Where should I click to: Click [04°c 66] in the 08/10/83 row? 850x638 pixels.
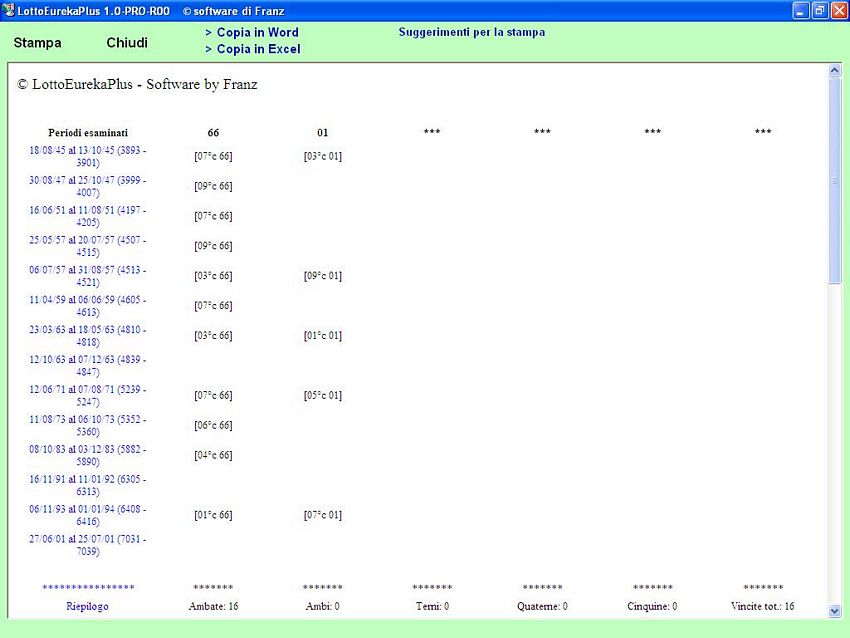coord(214,455)
